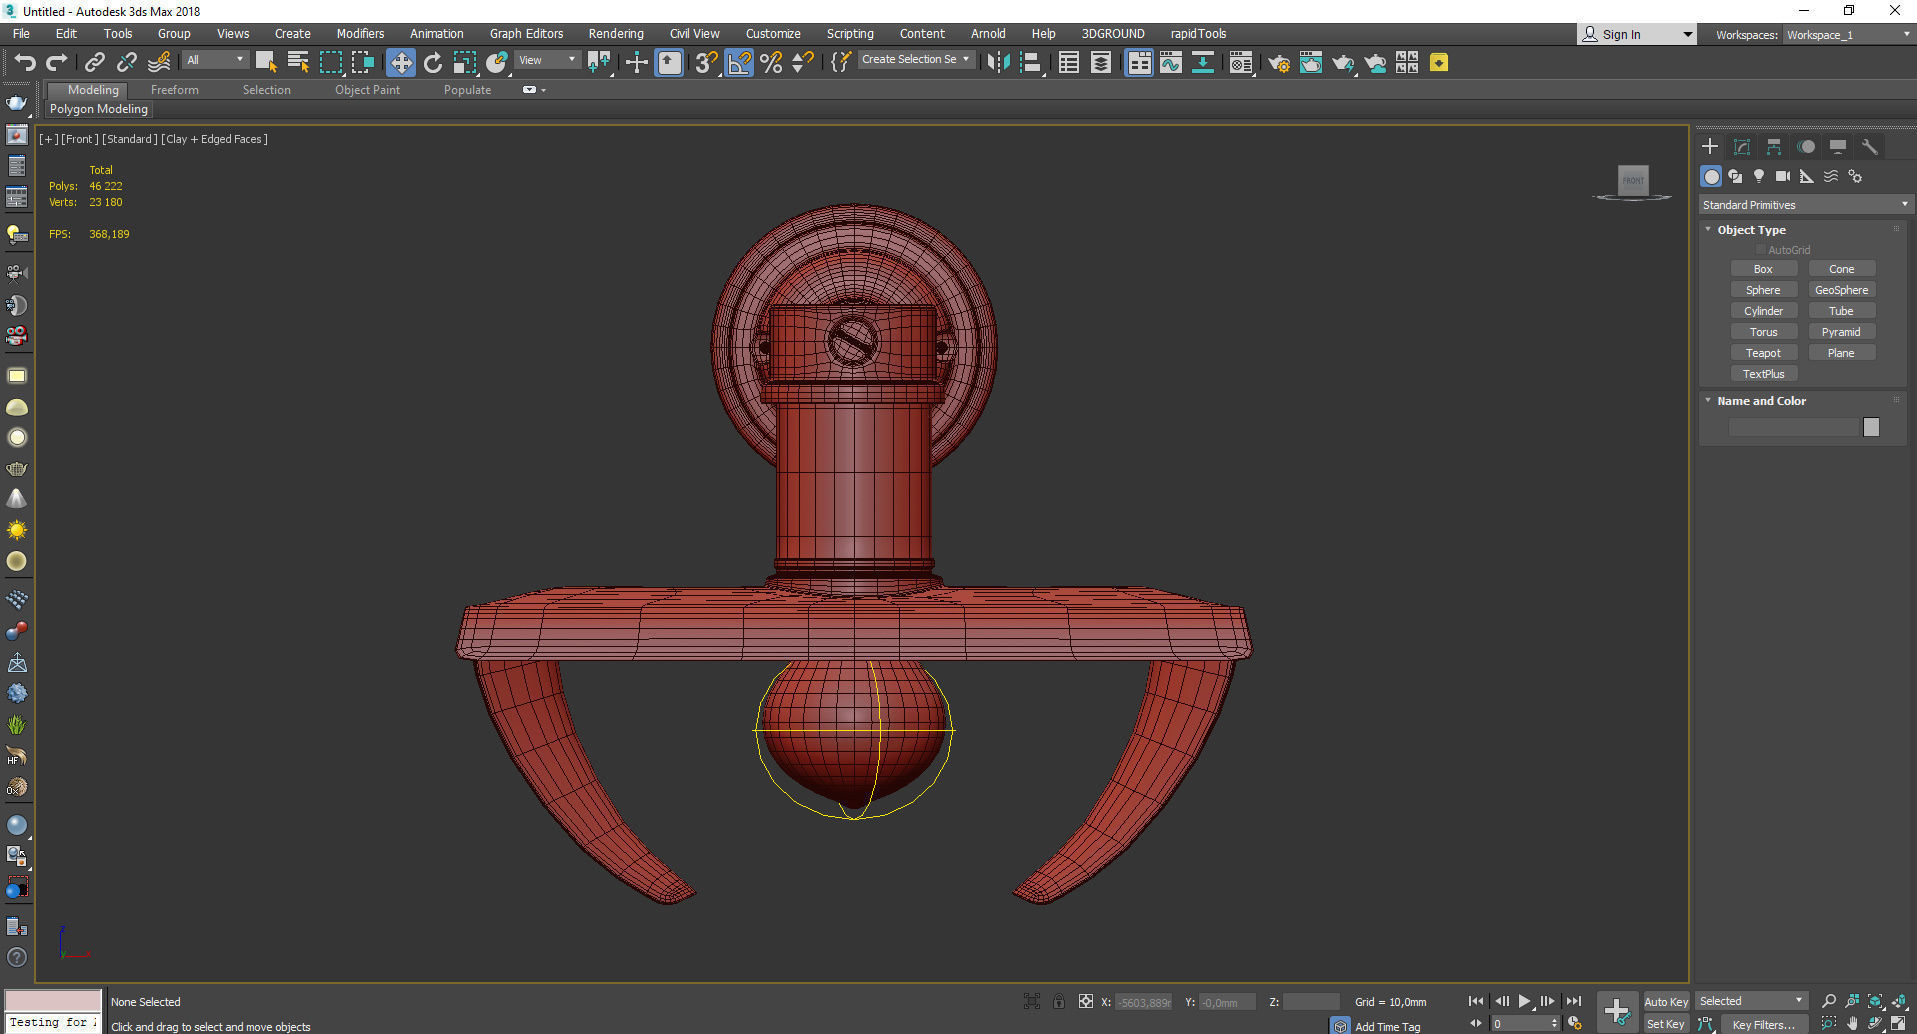Screen dimensions: 1917x1034
Task: Open the selection filter All dropdown
Action: pyautogui.click(x=214, y=60)
